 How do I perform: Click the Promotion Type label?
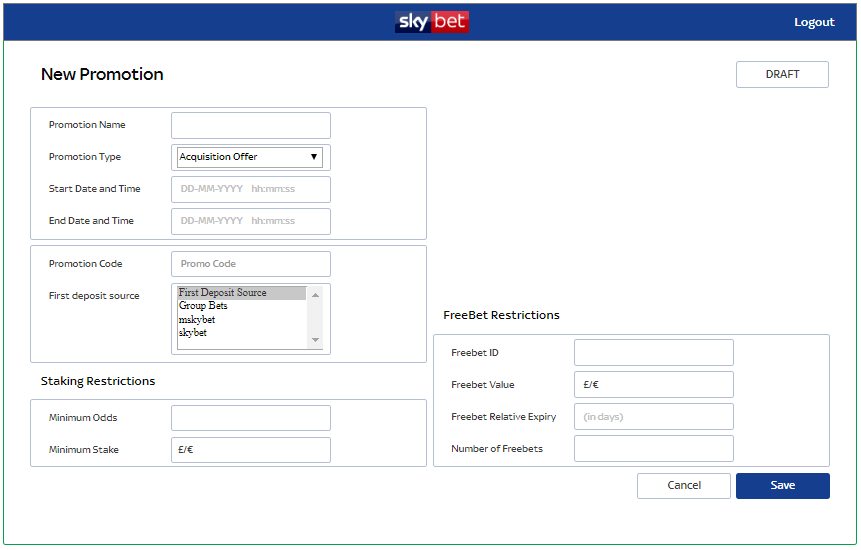click(x=85, y=157)
